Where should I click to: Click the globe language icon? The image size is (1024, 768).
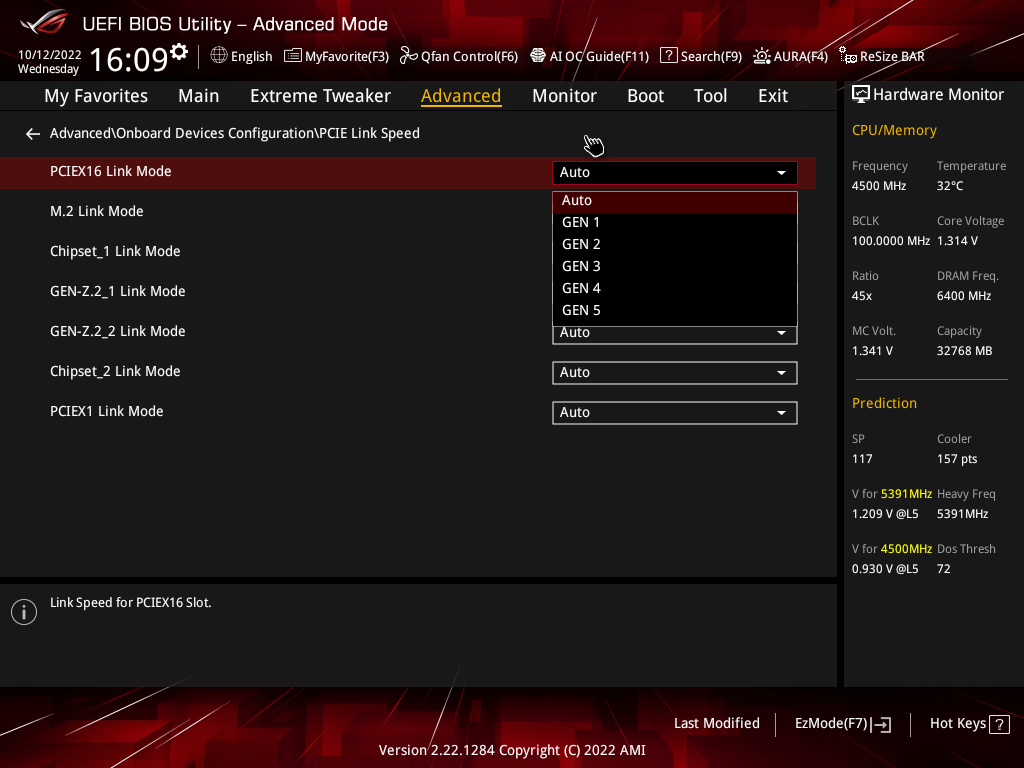pos(219,56)
